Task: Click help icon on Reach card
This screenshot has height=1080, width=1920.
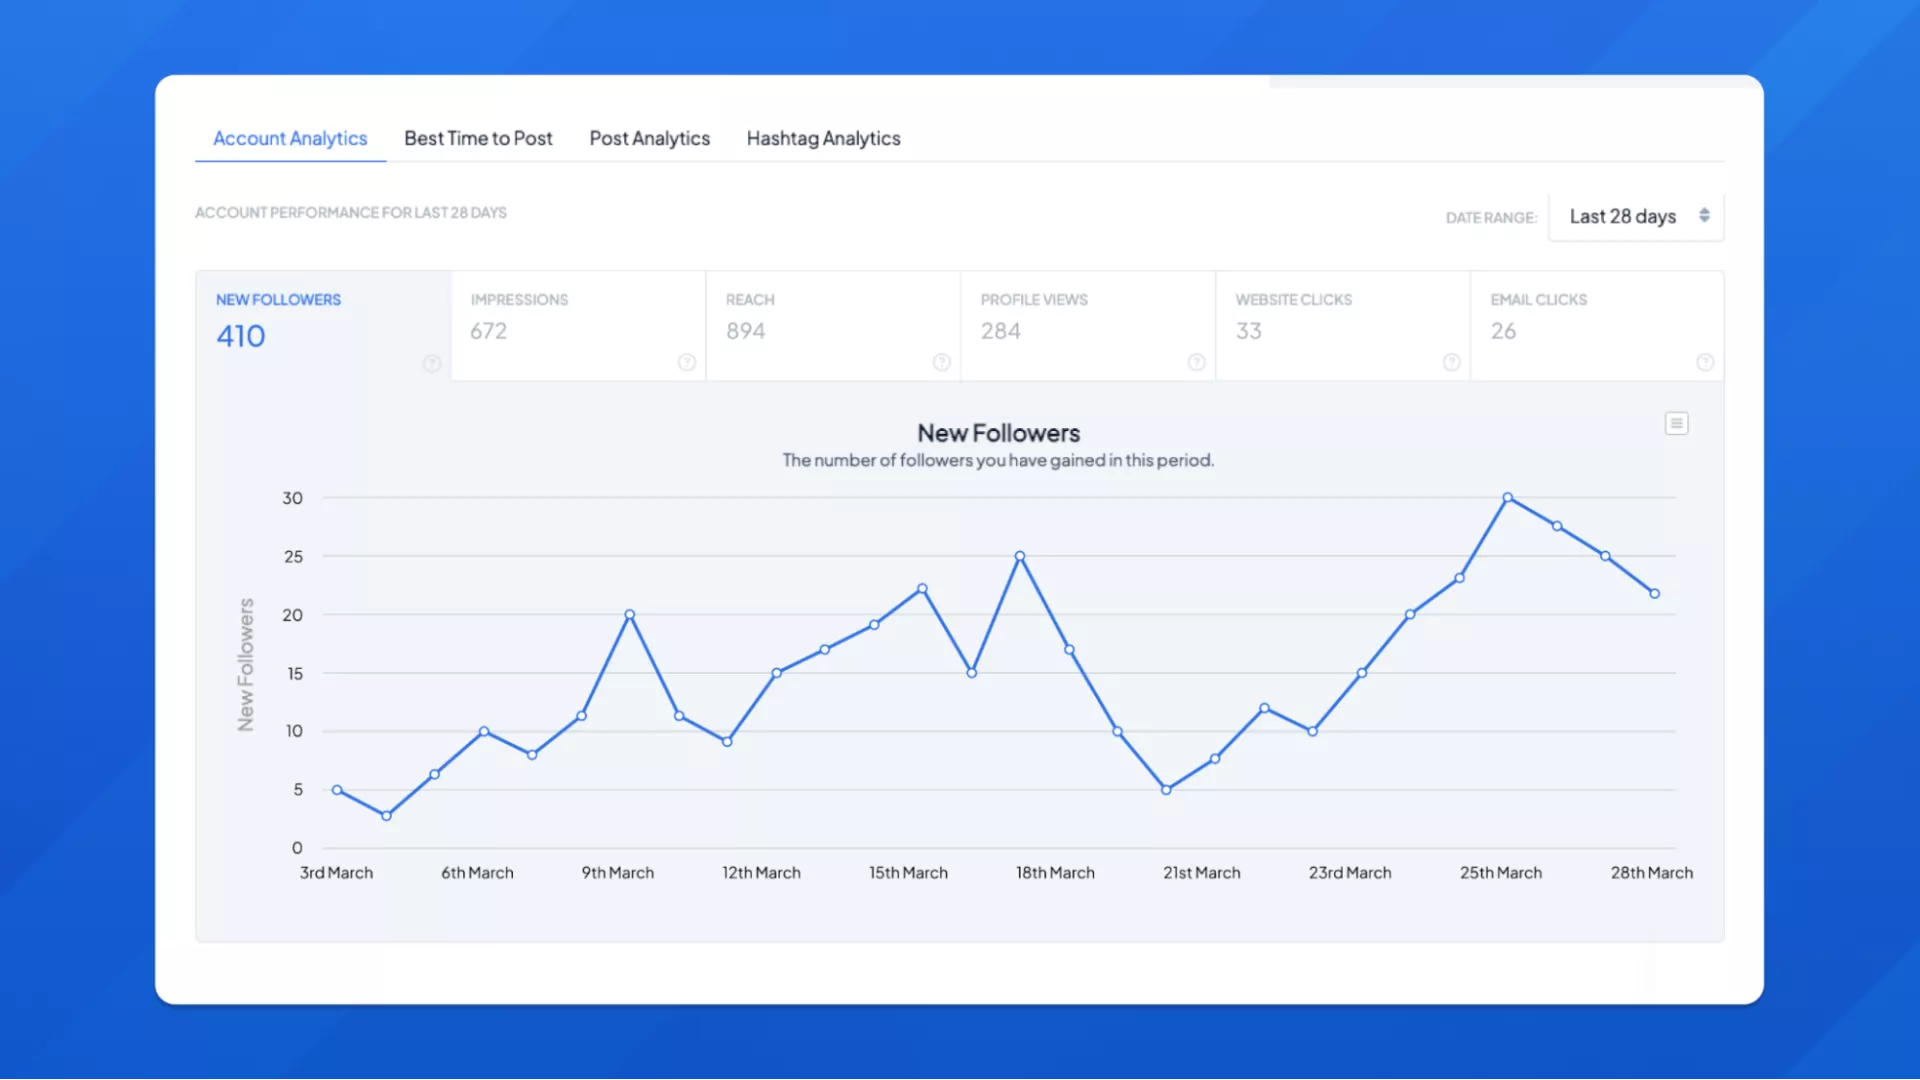Action: 942,362
